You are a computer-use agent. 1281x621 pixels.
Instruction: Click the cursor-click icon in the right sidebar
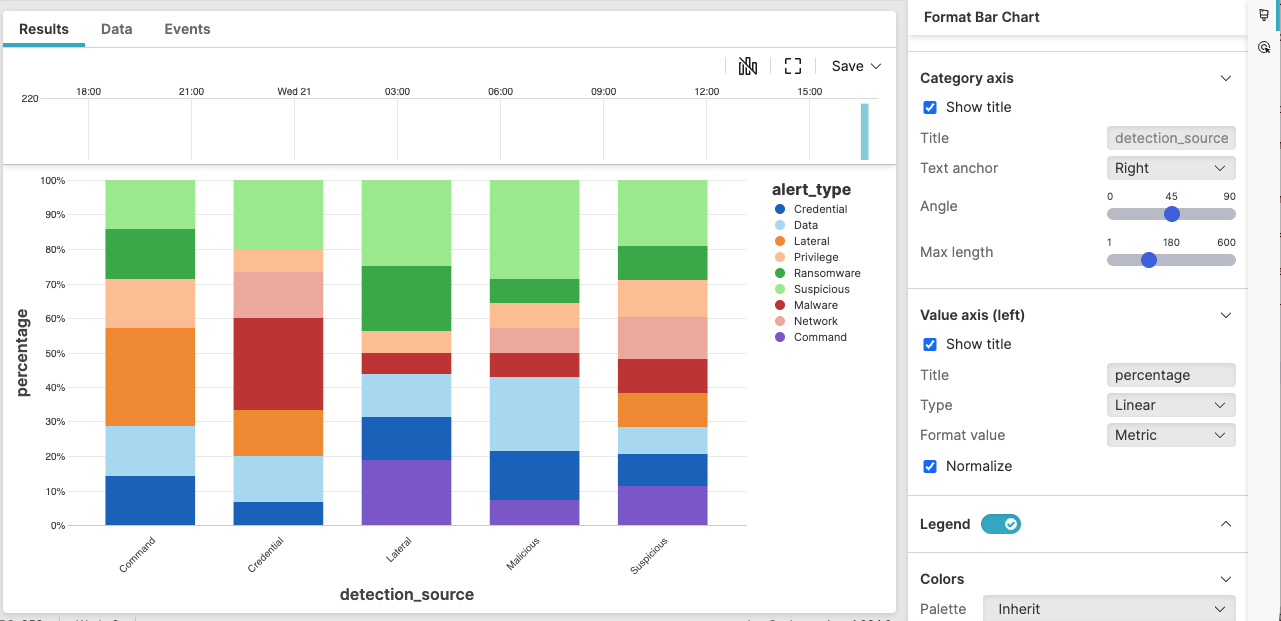pos(1262,47)
